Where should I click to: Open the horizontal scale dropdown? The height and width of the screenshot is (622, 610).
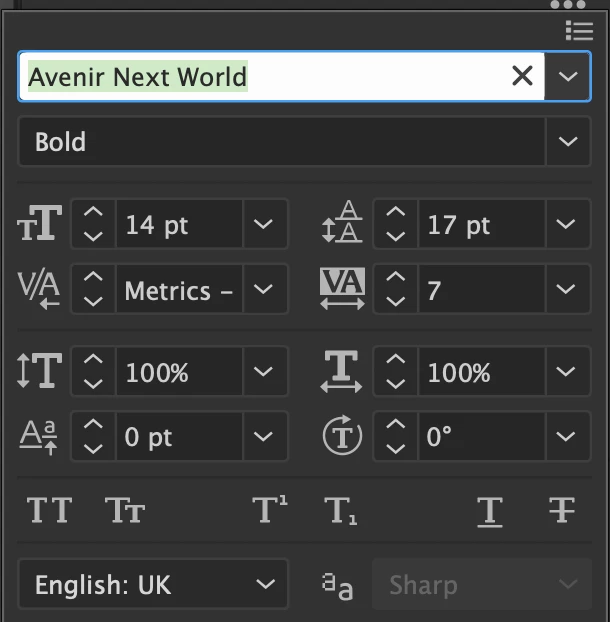point(566,372)
